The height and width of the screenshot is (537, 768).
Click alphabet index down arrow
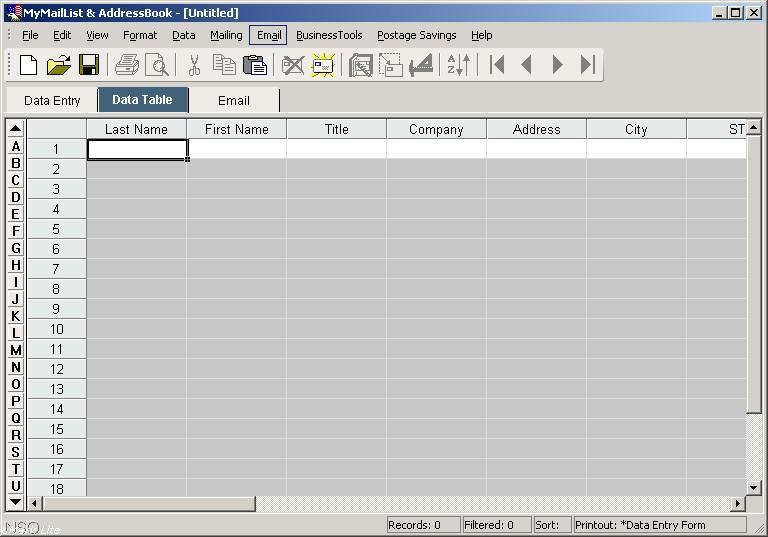tap(16, 502)
